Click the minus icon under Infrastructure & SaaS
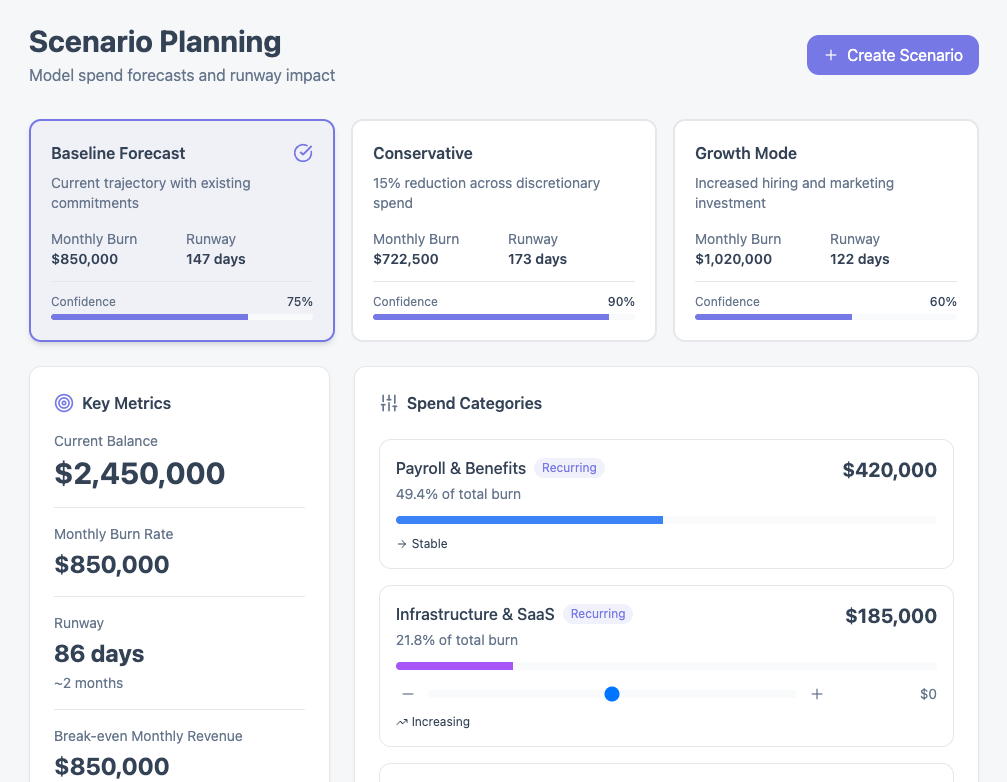Viewport: 1007px width, 782px height. tap(408, 694)
